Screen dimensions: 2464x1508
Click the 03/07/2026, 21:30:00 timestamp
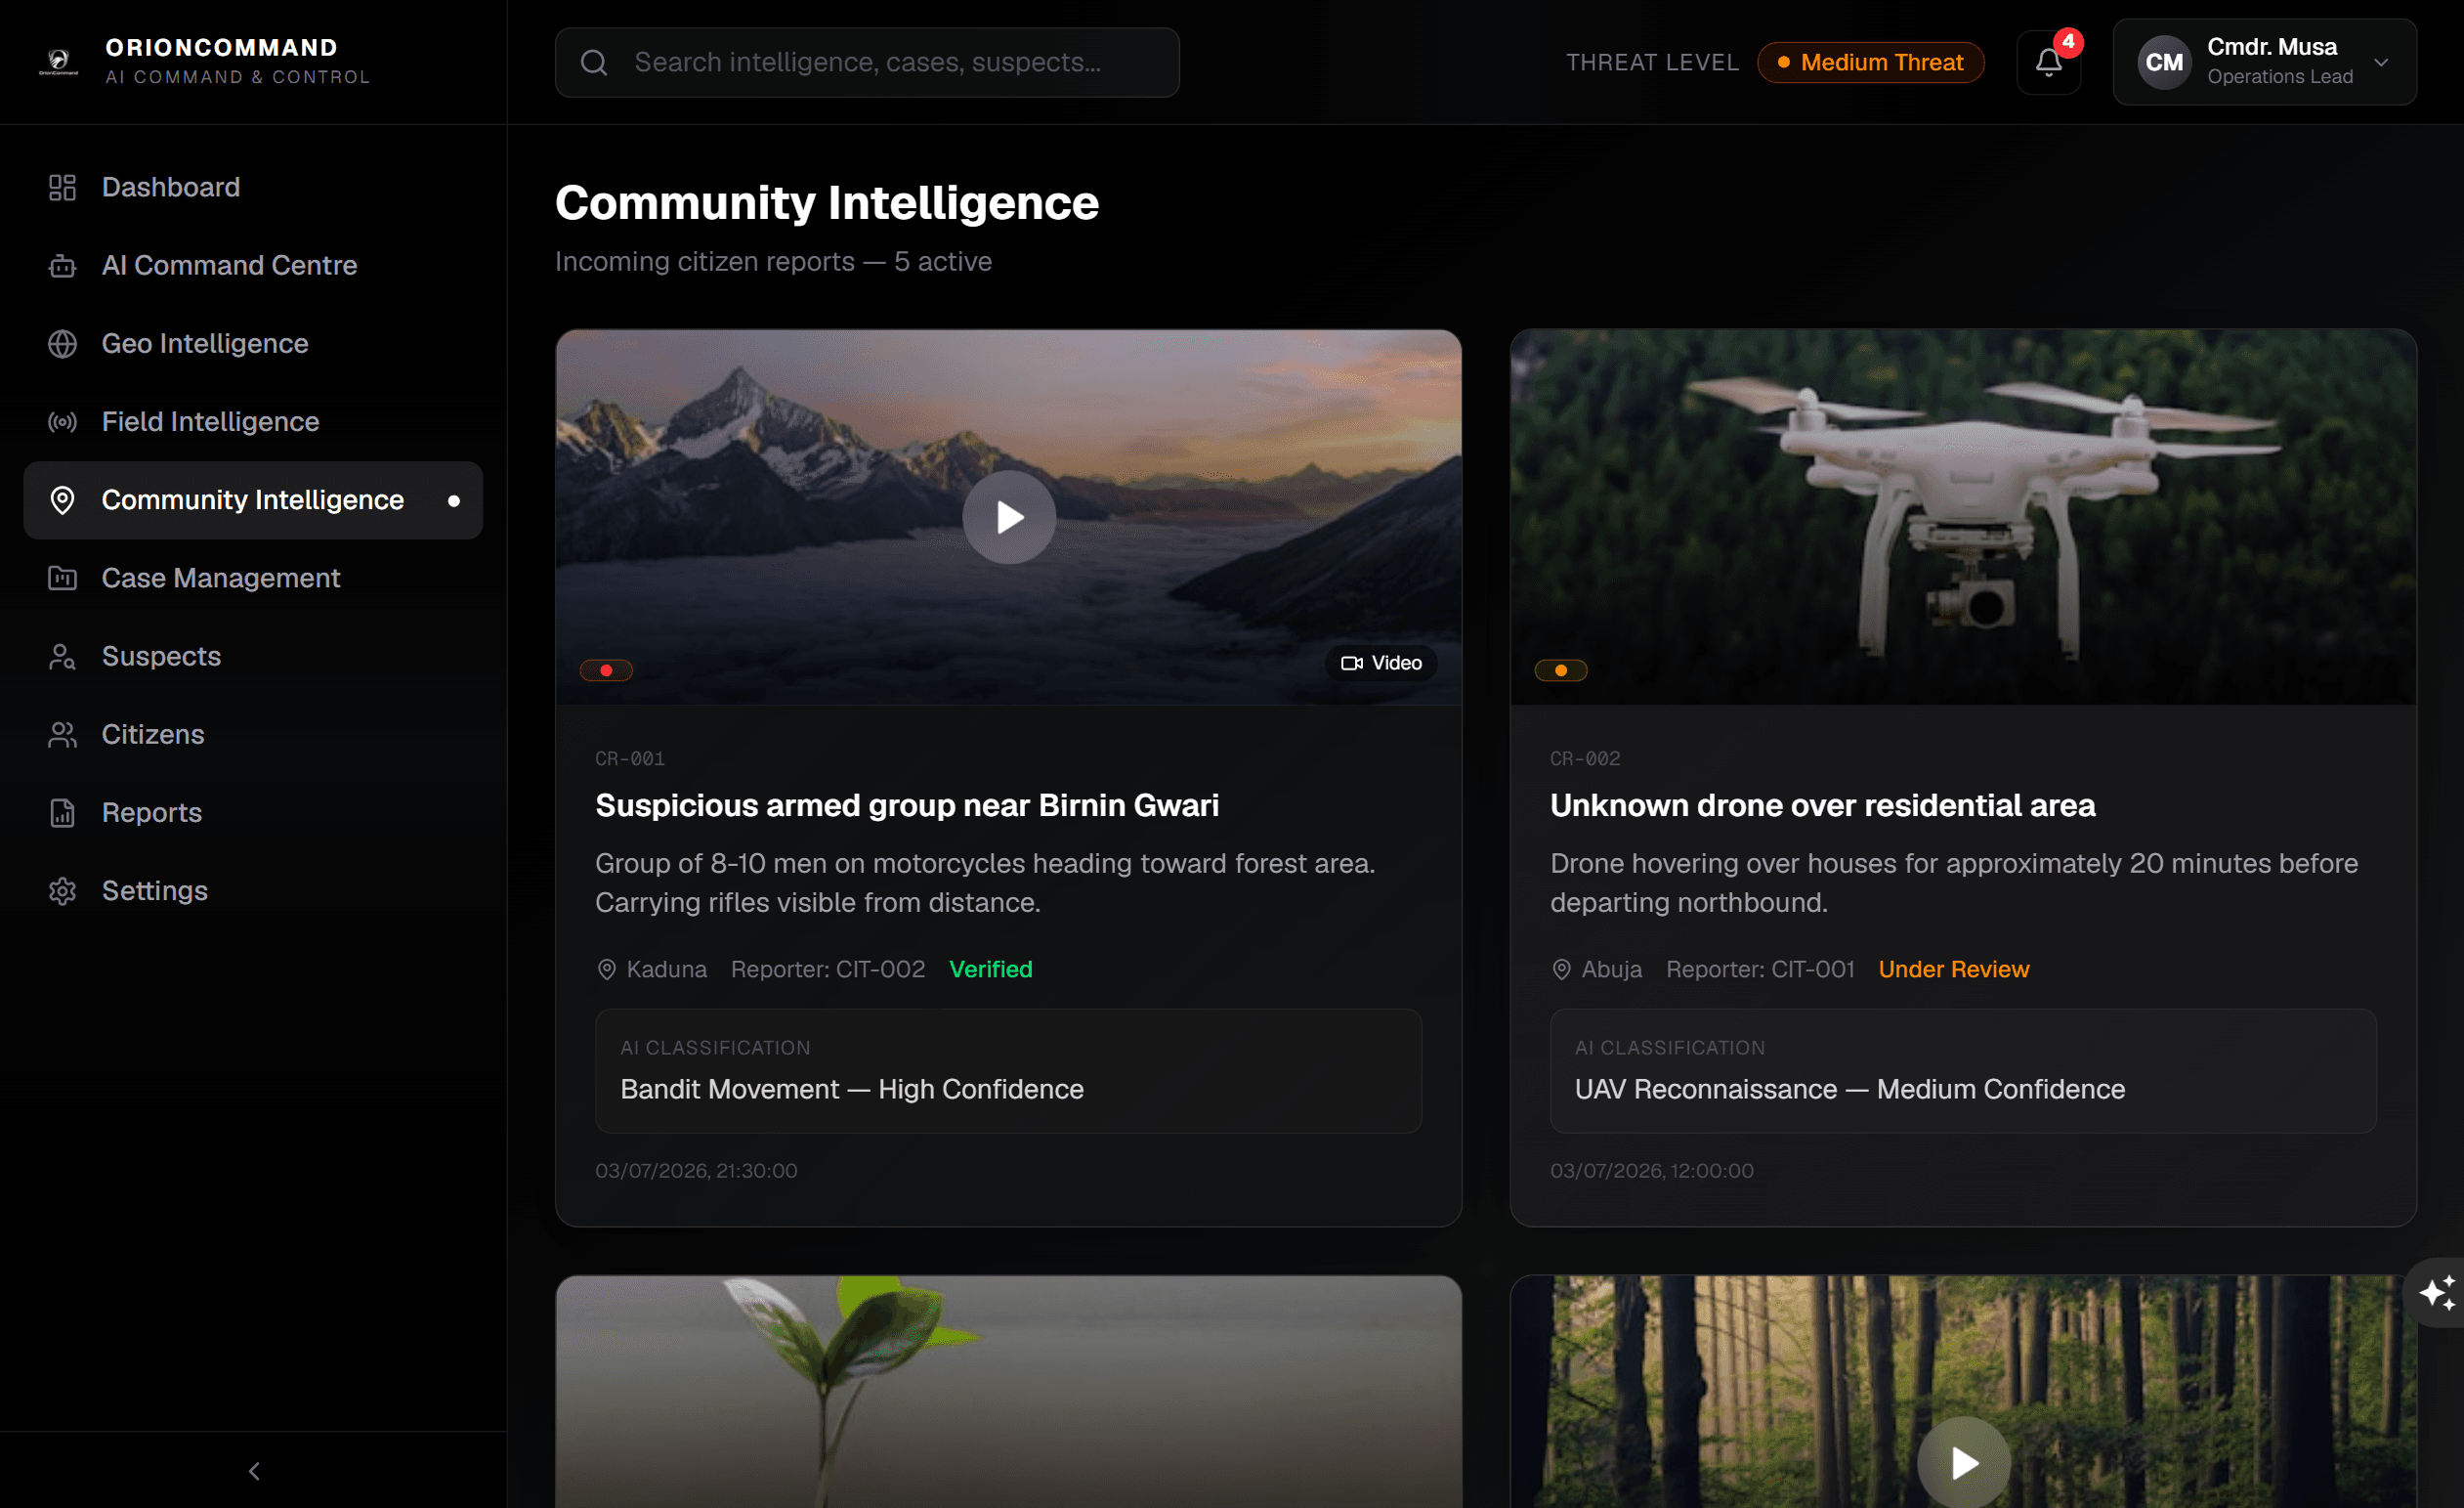pos(696,1170)
